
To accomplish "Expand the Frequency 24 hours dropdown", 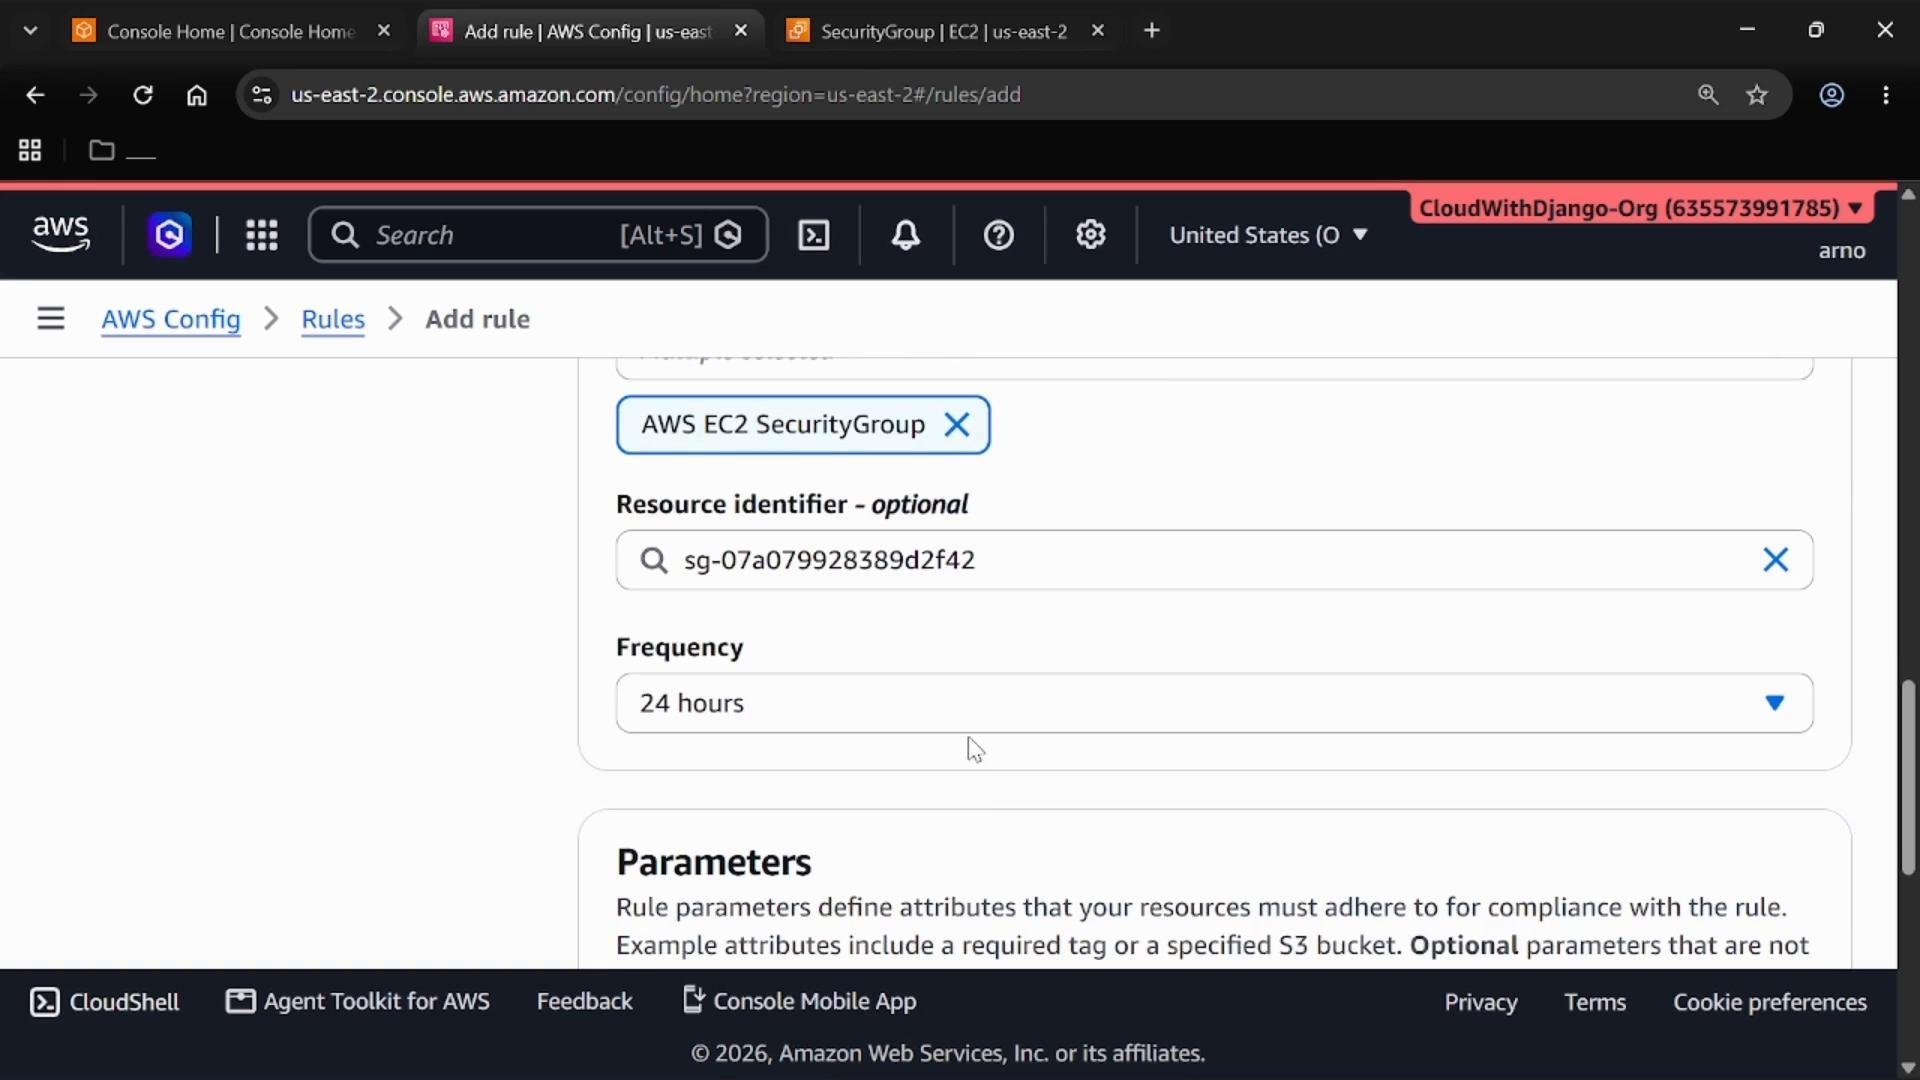I will (x=1214, y=703).
